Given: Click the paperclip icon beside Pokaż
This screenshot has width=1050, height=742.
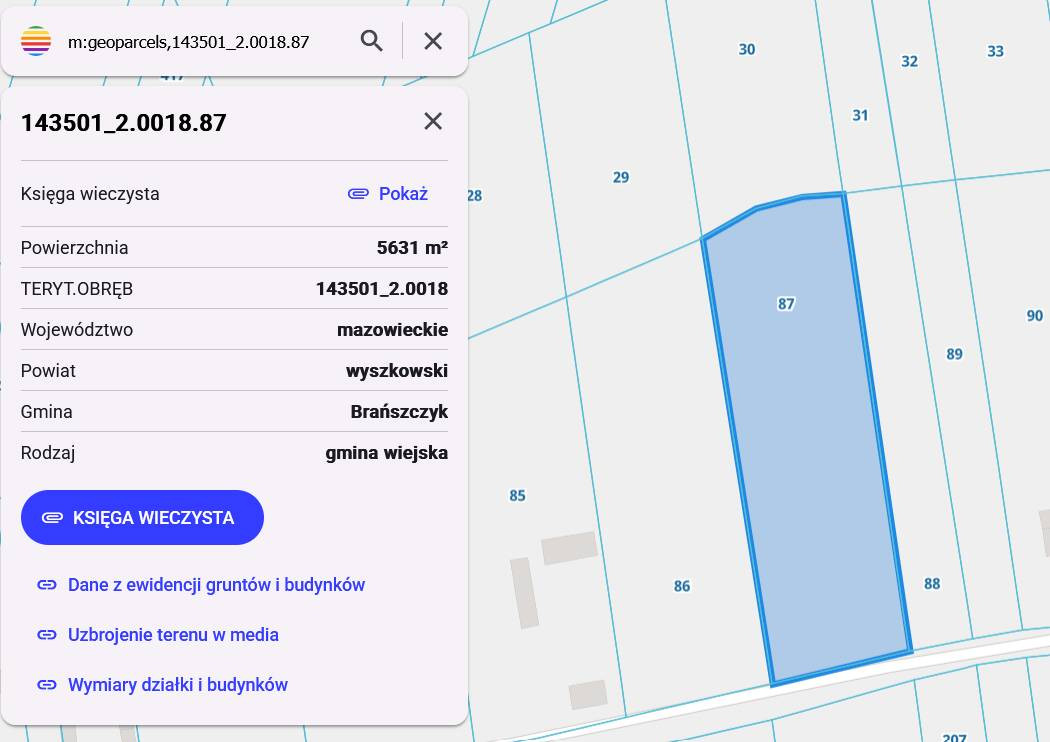Looking at the screenshot, I should coord(358,194).
